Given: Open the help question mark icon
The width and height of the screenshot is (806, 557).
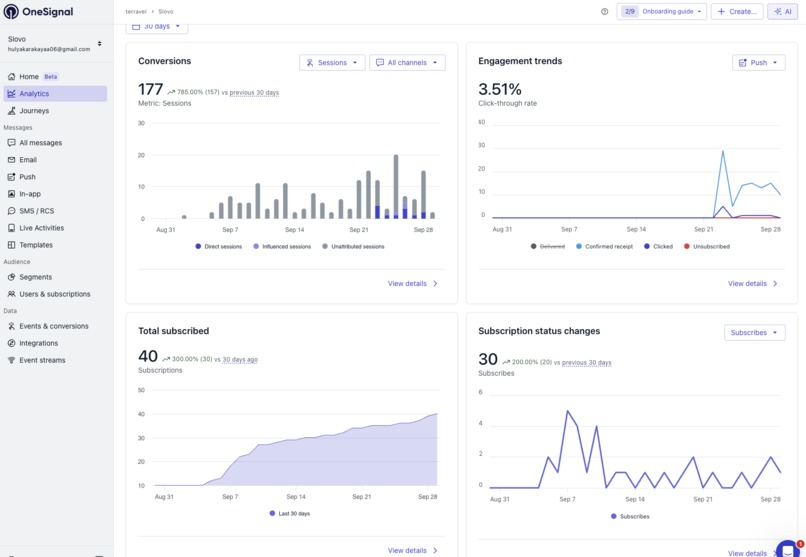Looking at the screenshot, I should pyautogui.click(x=604, y=11).
